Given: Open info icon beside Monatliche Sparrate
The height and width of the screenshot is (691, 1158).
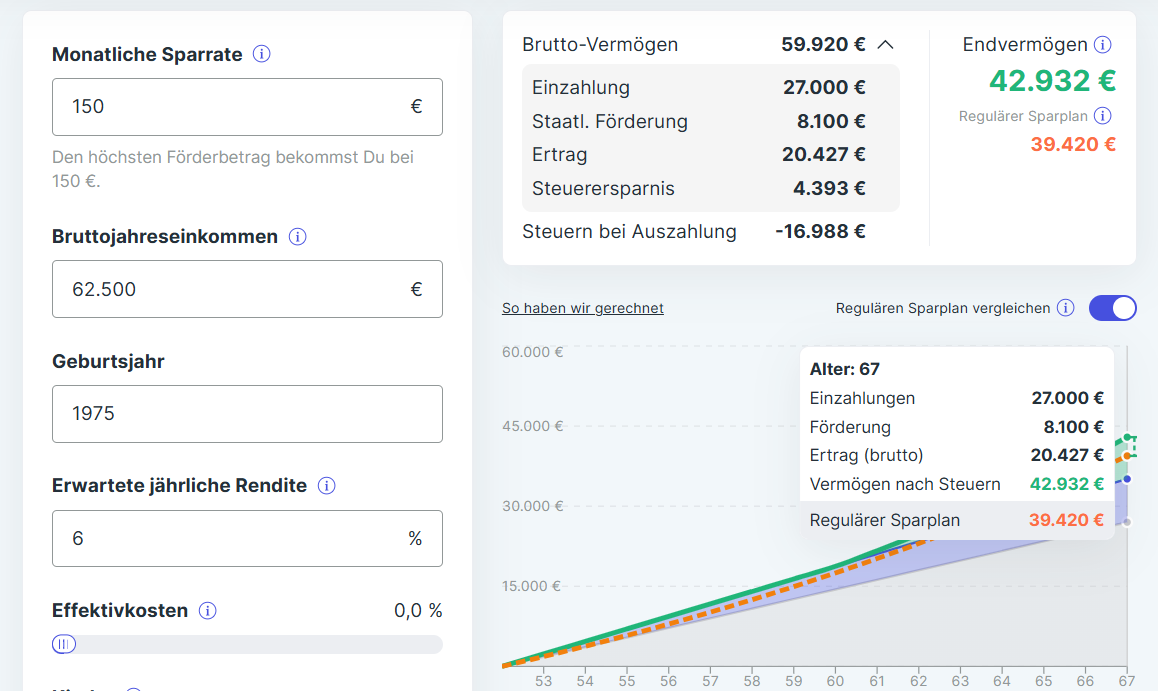Looking at the screenshot, I should click(261, 54).
